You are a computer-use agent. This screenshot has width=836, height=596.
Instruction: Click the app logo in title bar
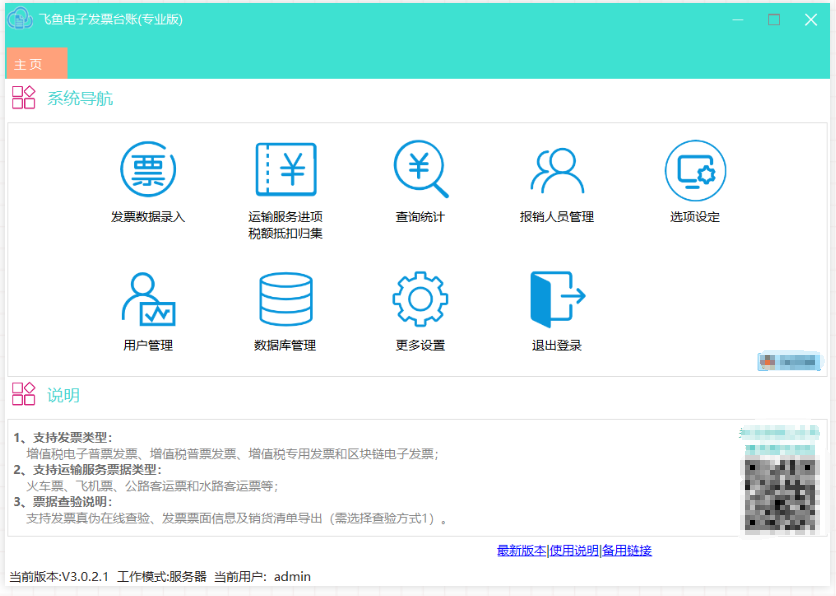tap(20, 19)
